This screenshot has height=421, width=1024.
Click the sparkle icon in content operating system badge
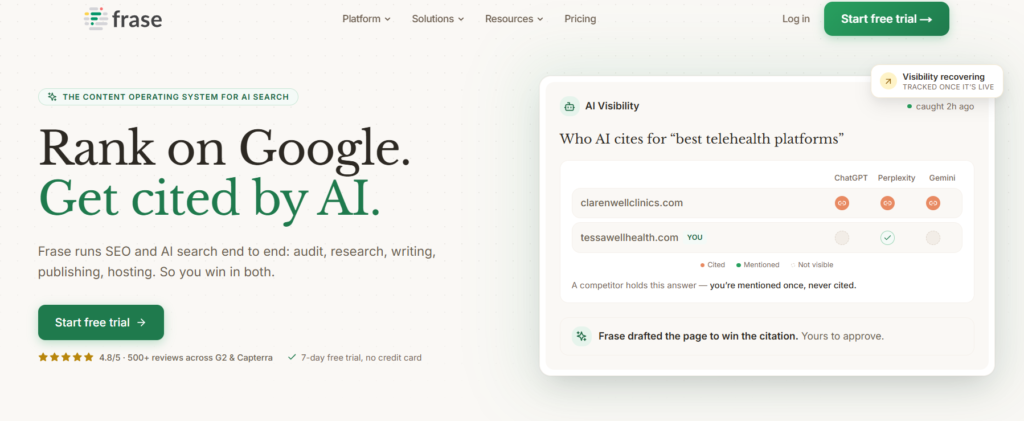click(52, 97)
